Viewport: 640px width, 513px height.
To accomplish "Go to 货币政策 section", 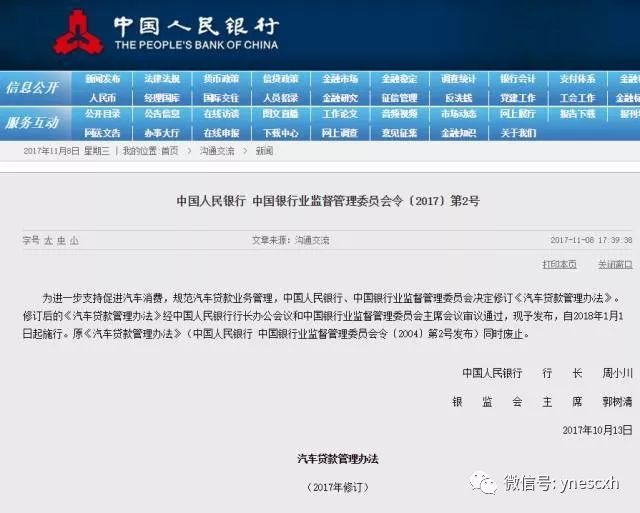I will (221, 79).
